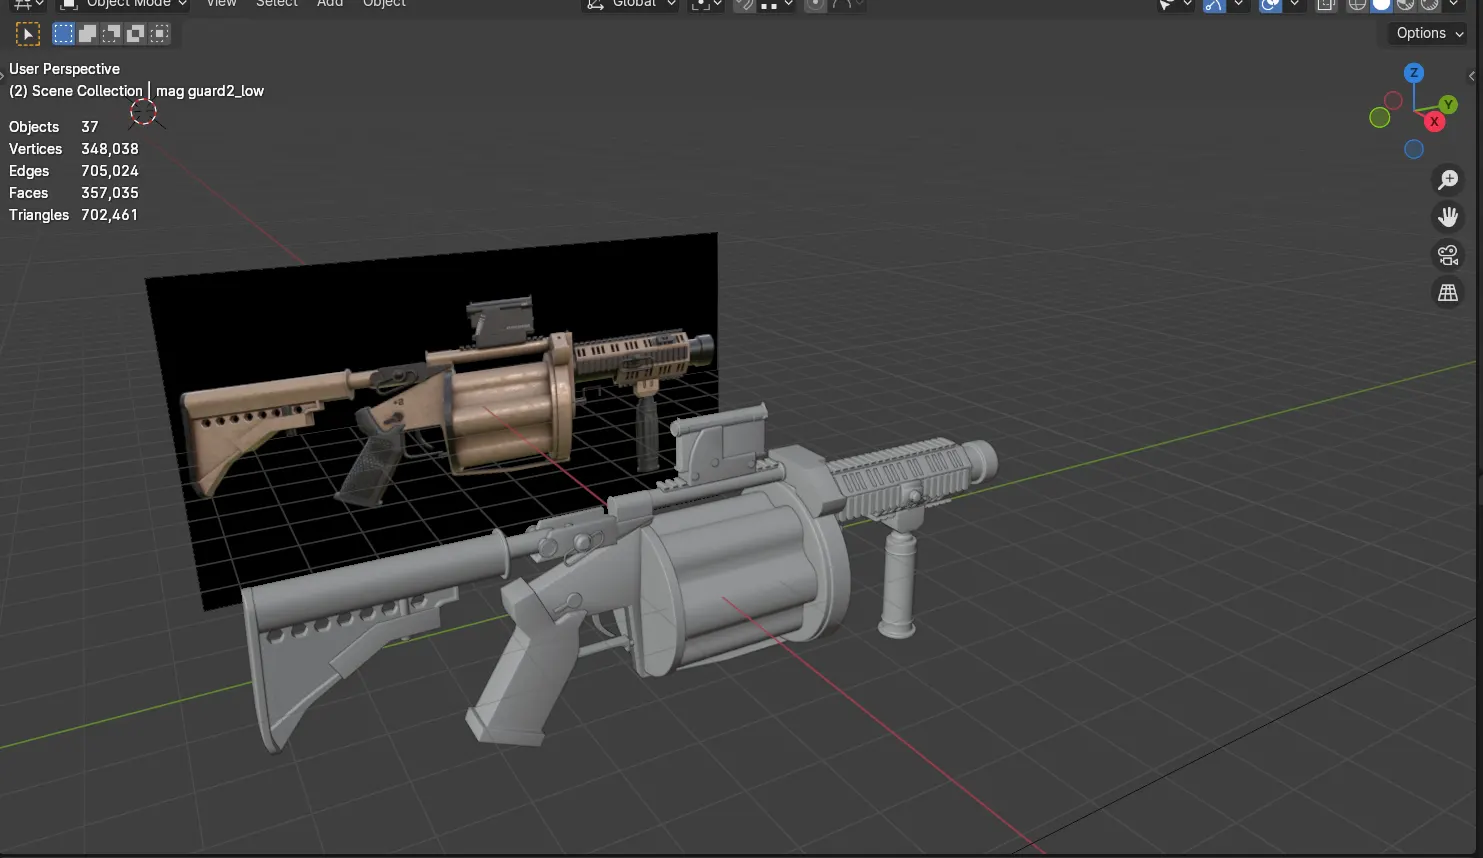Choose the Intersect selection mode icon
This screenshot has width=1483, height=858.
pos(160,35)
